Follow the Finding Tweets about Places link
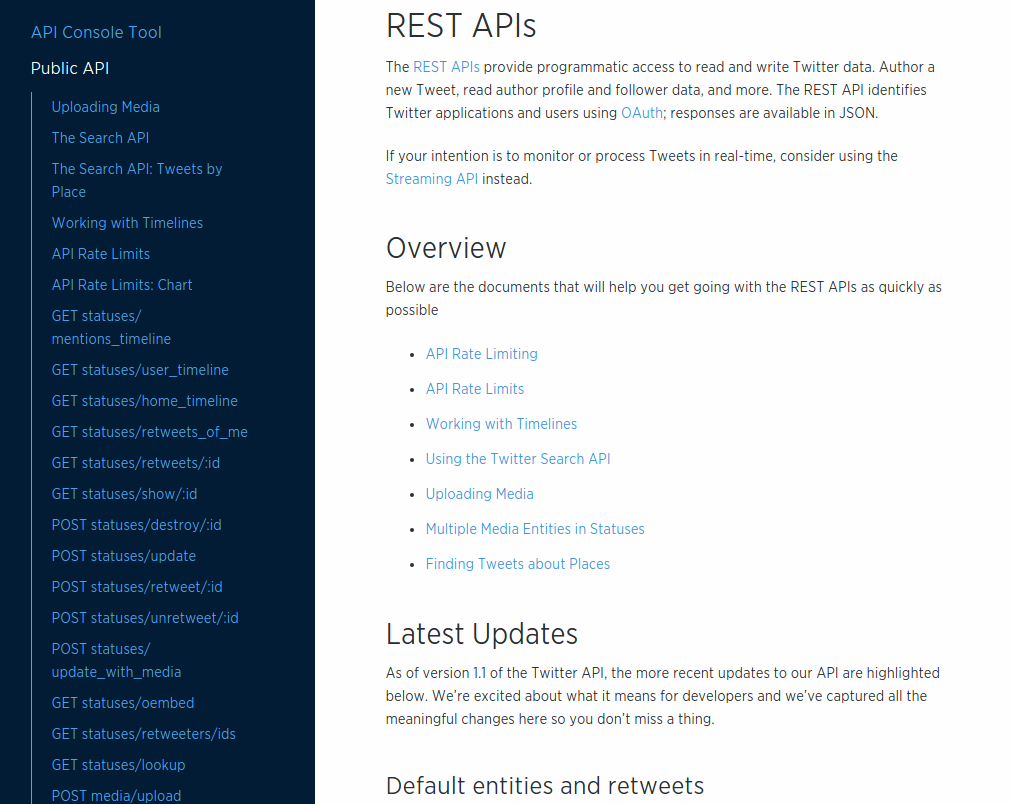1010x804 pixels. (518, 564)
